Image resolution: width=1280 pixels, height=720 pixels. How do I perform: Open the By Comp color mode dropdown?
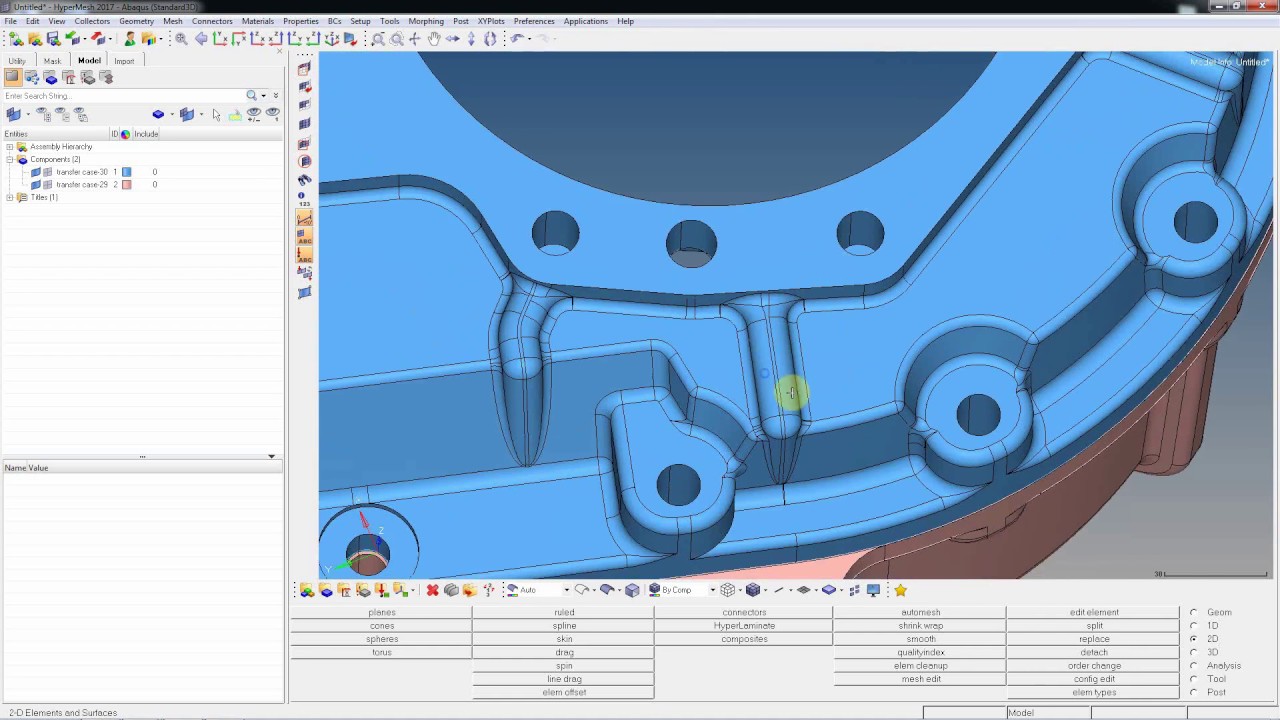tap(712, 590)
